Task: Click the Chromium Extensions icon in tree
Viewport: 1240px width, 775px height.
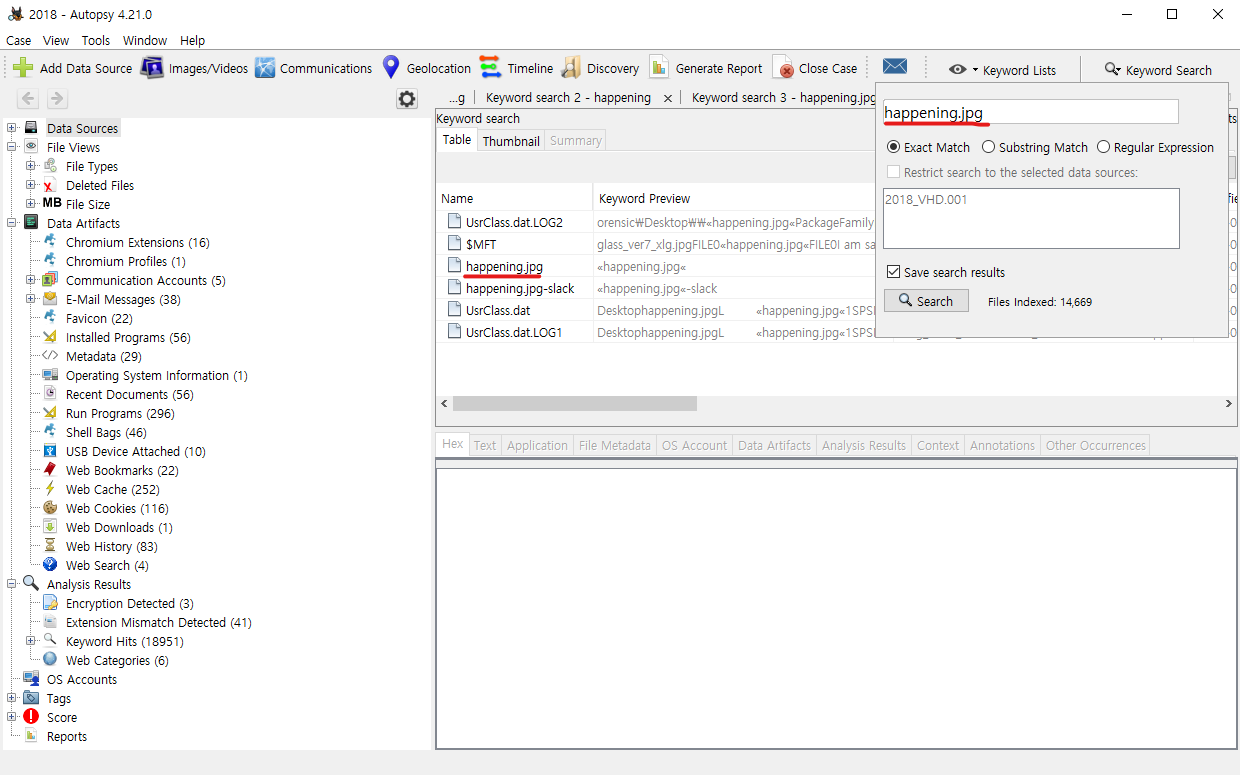Action: click(x=49, y=242)
